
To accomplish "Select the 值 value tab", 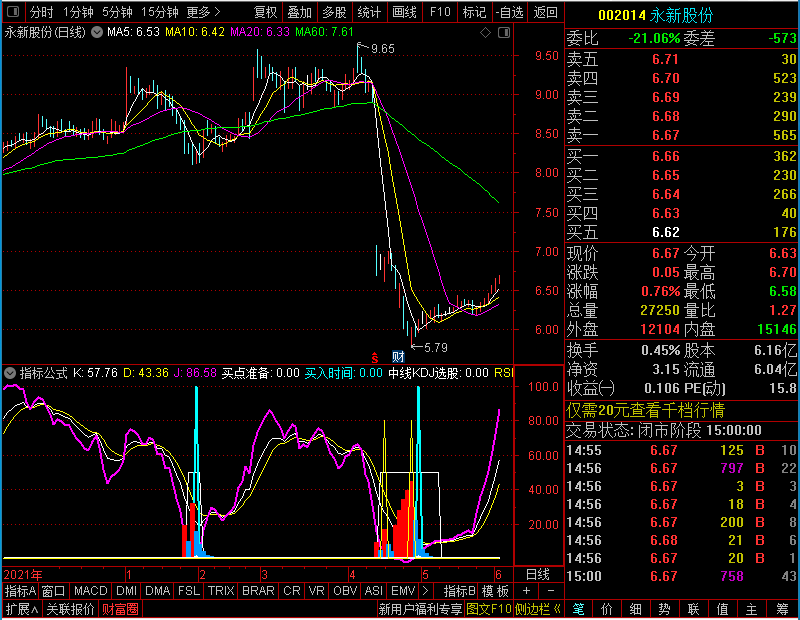I will tap(722, 609).
